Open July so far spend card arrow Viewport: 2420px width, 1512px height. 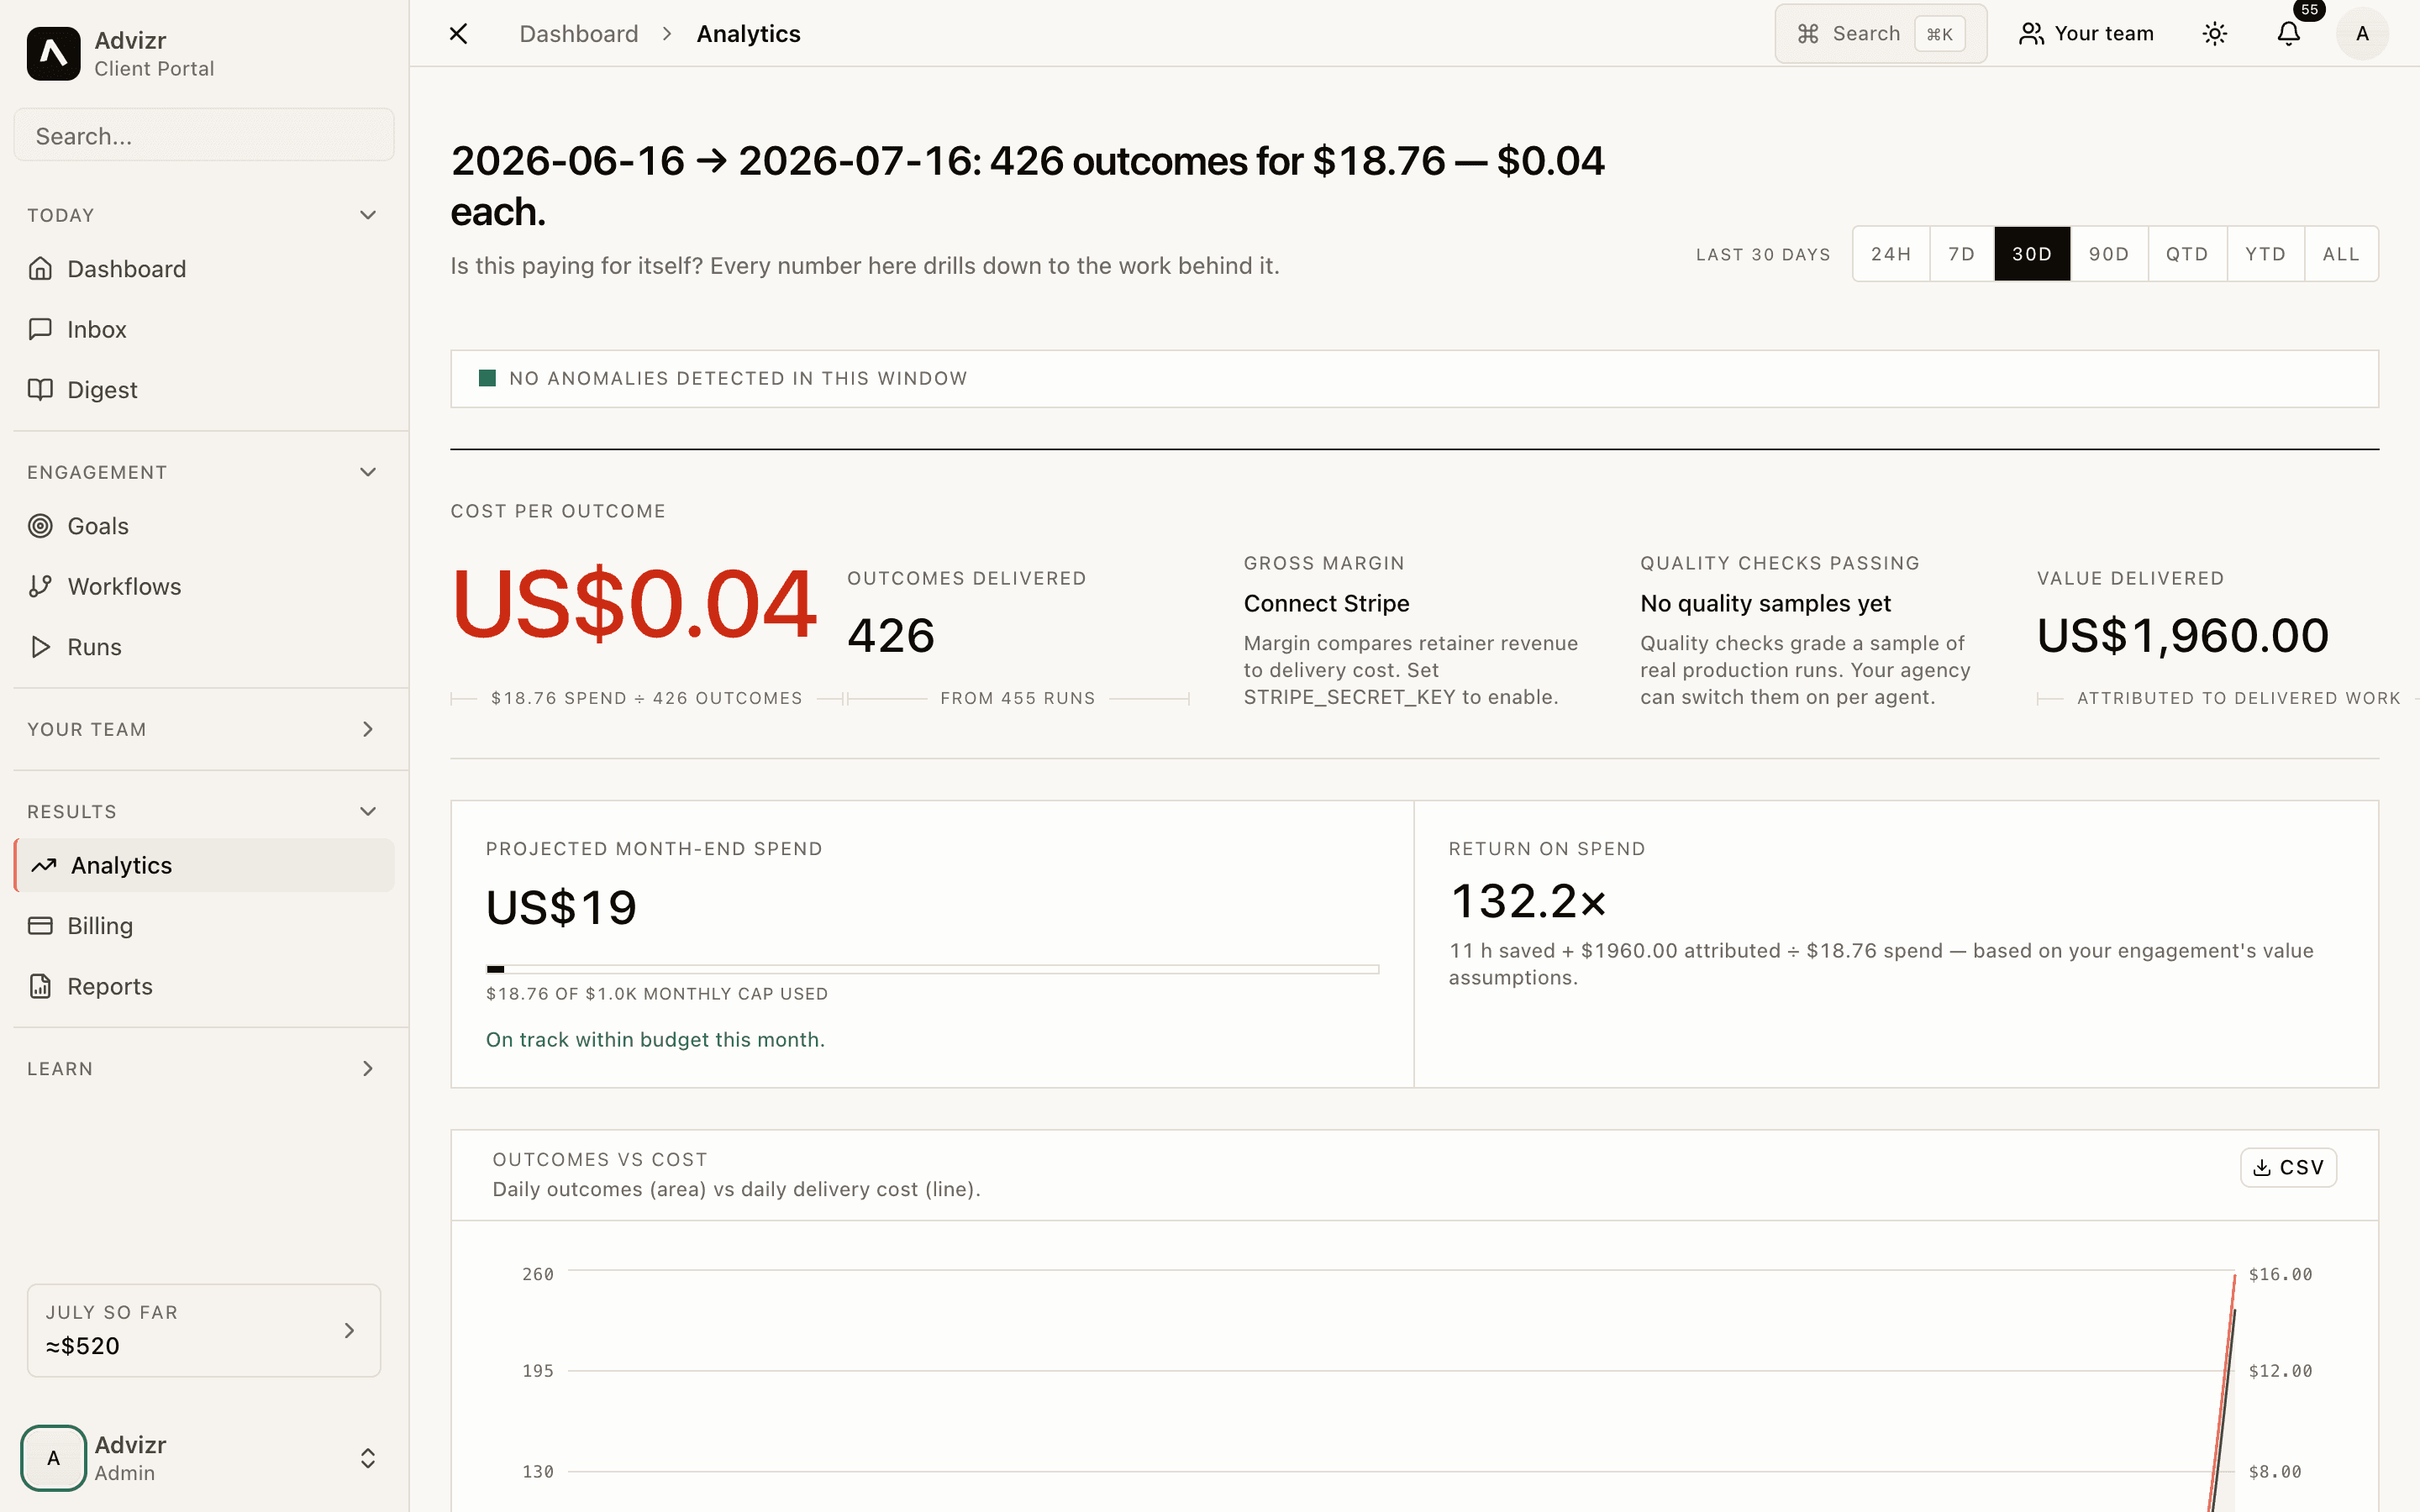tap(349, 1330)
